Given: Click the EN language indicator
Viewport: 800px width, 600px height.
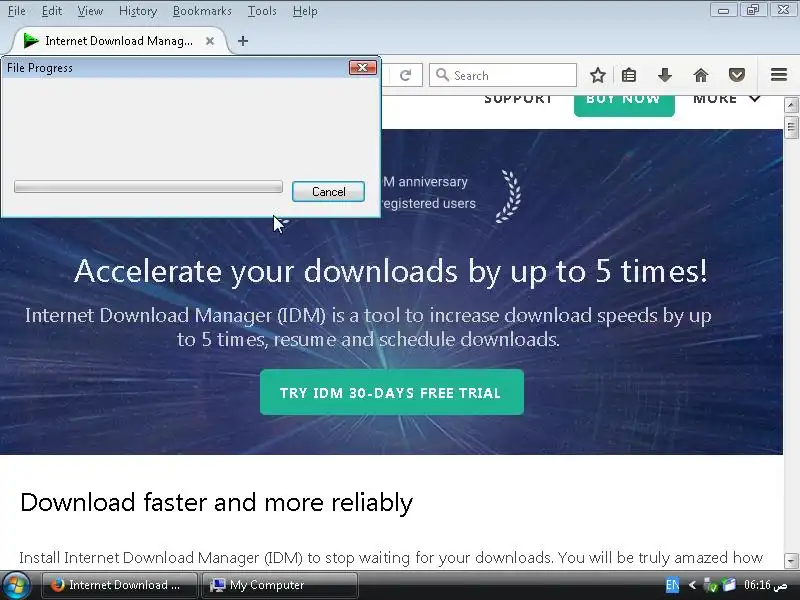Looking at the screenshot, I should click(672, 585).
